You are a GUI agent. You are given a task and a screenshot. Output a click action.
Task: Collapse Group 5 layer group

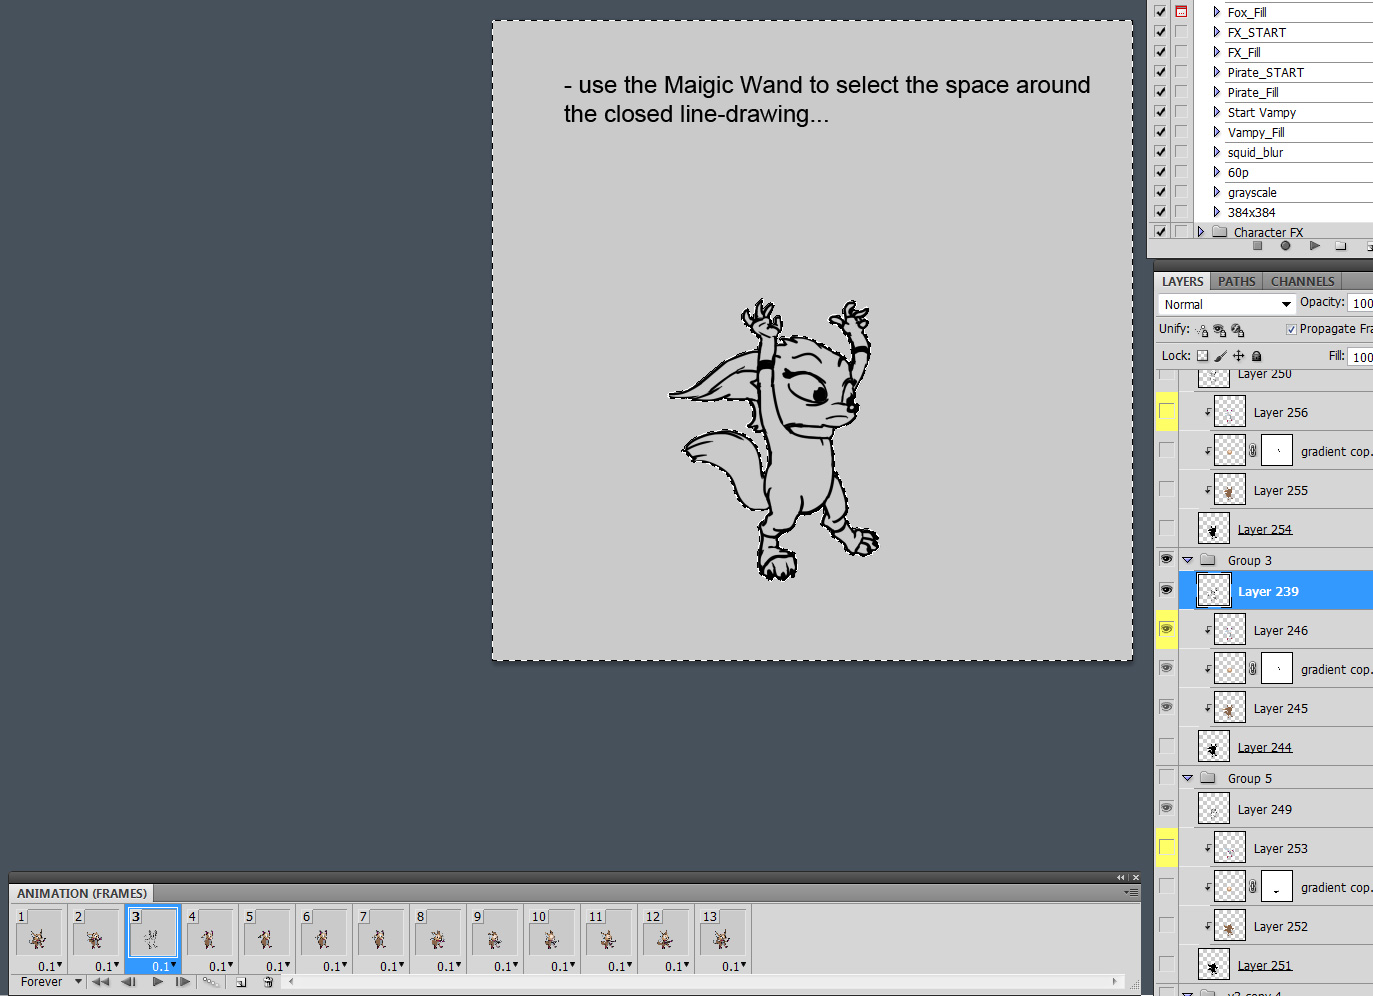pyautogui.click(x=1188, y=778)
